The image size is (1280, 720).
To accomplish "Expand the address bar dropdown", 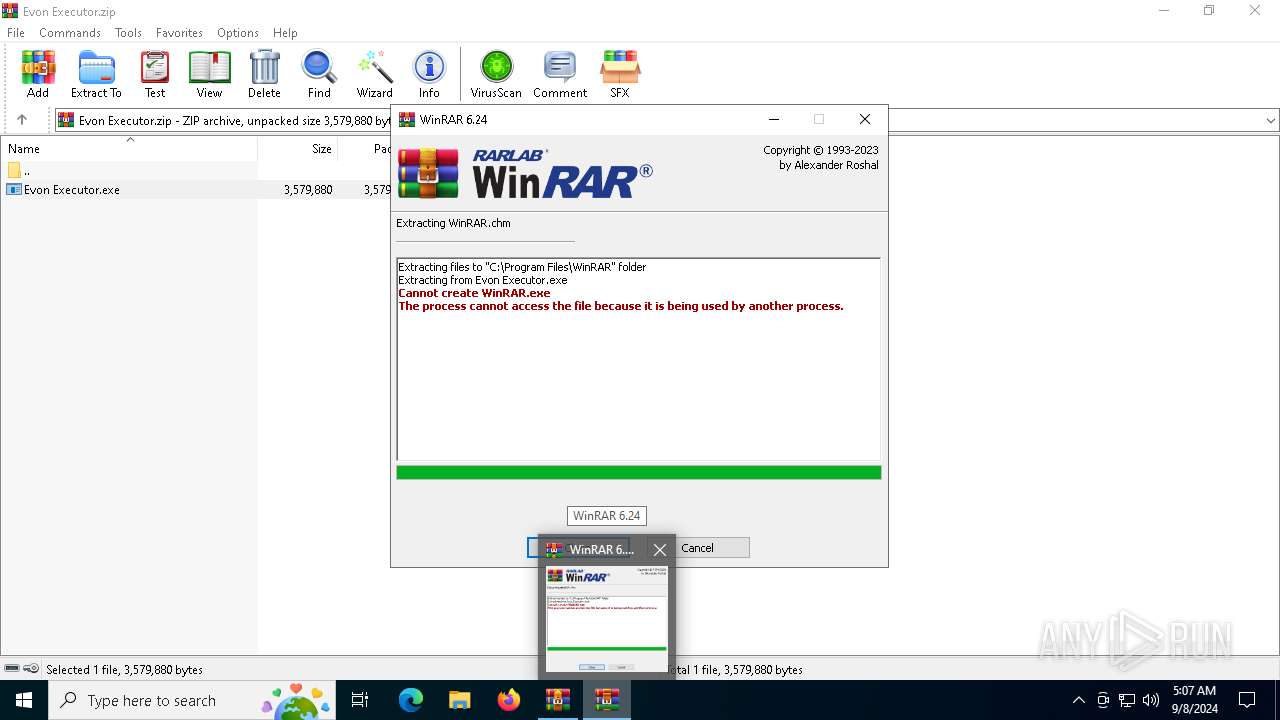I will point(1270,120).
